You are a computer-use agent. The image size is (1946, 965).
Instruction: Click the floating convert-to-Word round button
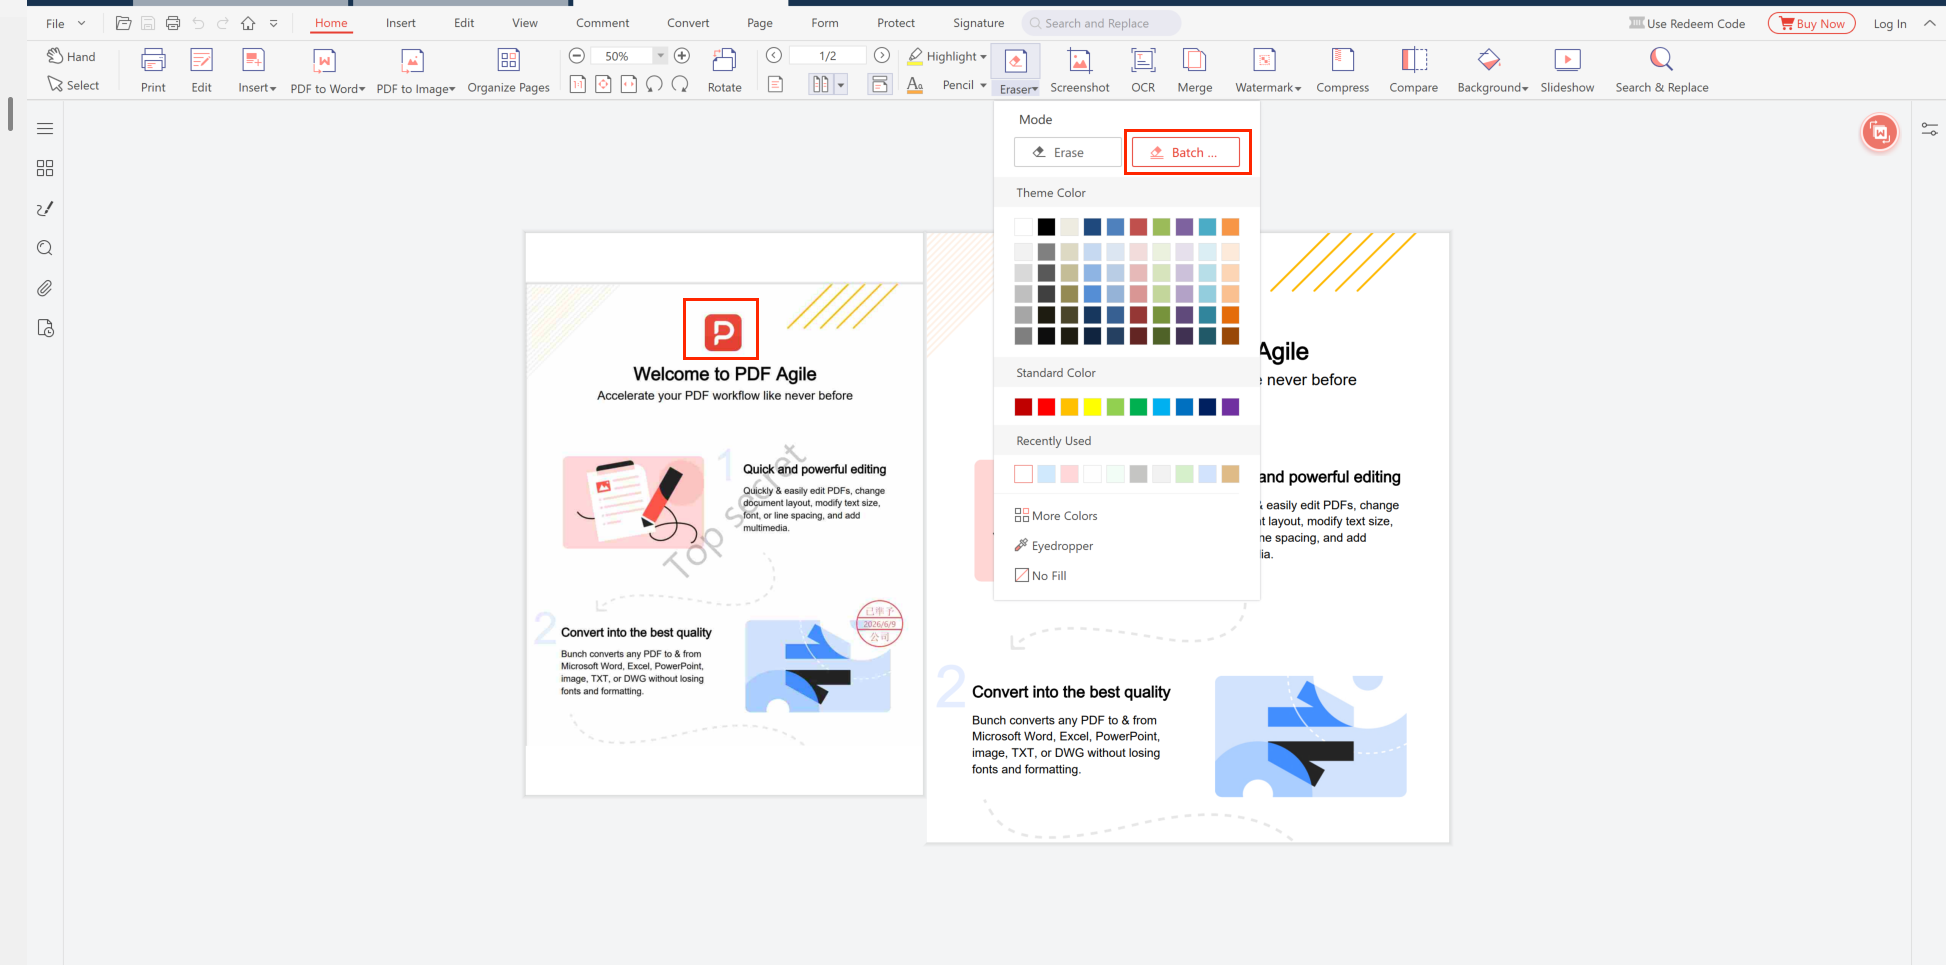pos(1880,132)
